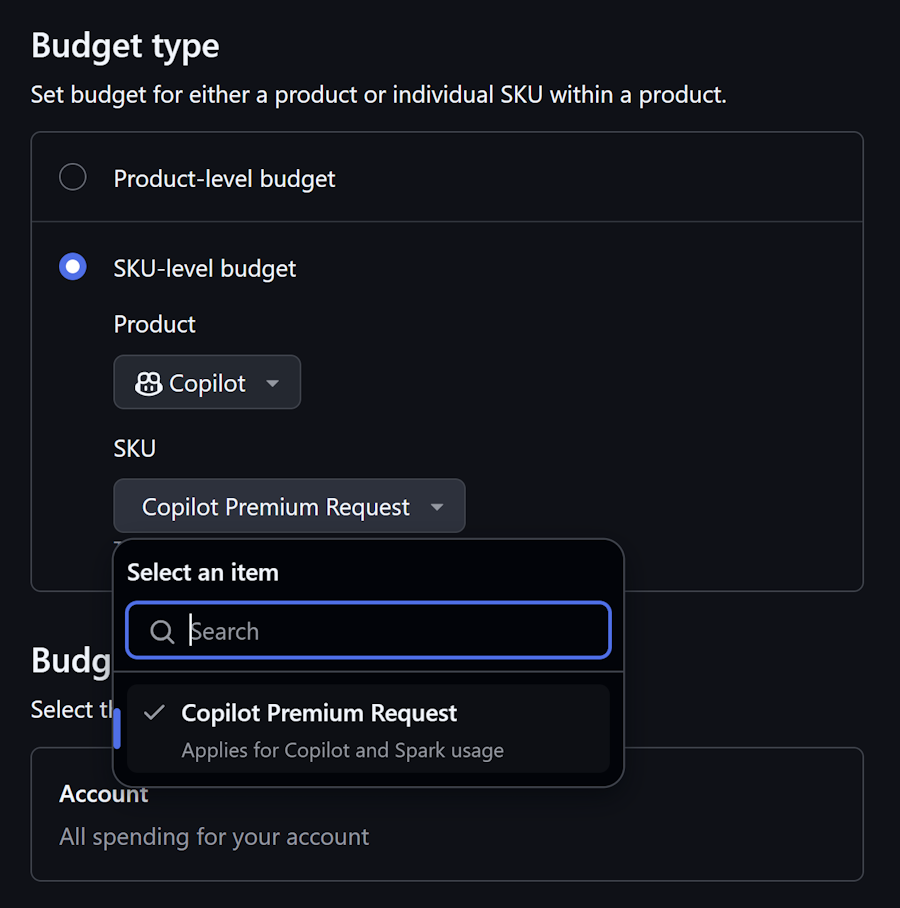Select the Account budget scope card
The height and width of the screenshot is (908, 900).
447,814
